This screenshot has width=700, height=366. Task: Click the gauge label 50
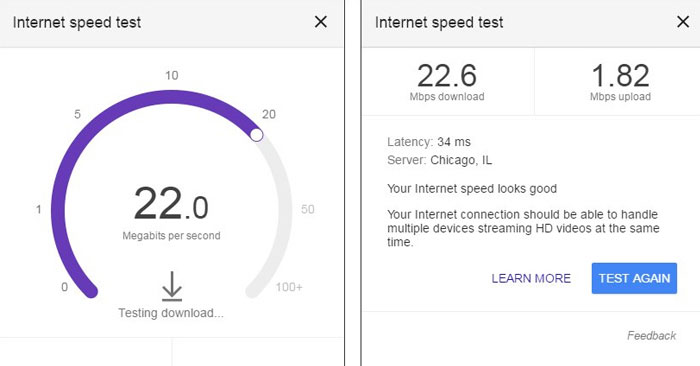308,209
